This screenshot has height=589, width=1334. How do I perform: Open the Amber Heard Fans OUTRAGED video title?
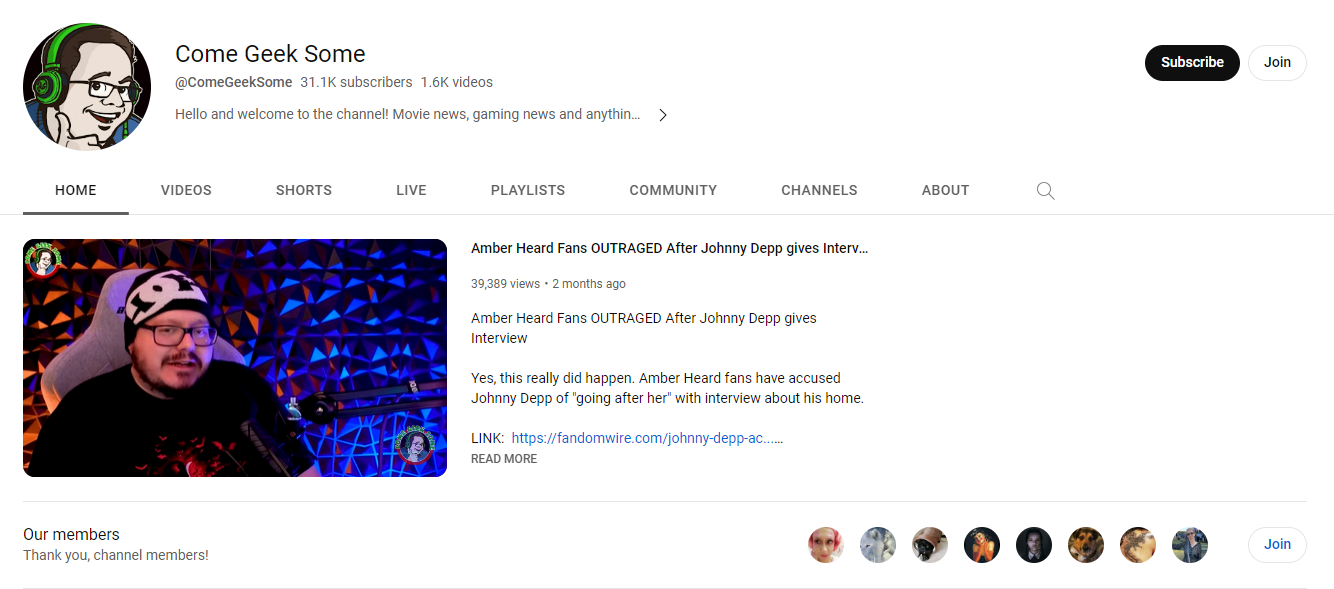click(x=669, y=248)
